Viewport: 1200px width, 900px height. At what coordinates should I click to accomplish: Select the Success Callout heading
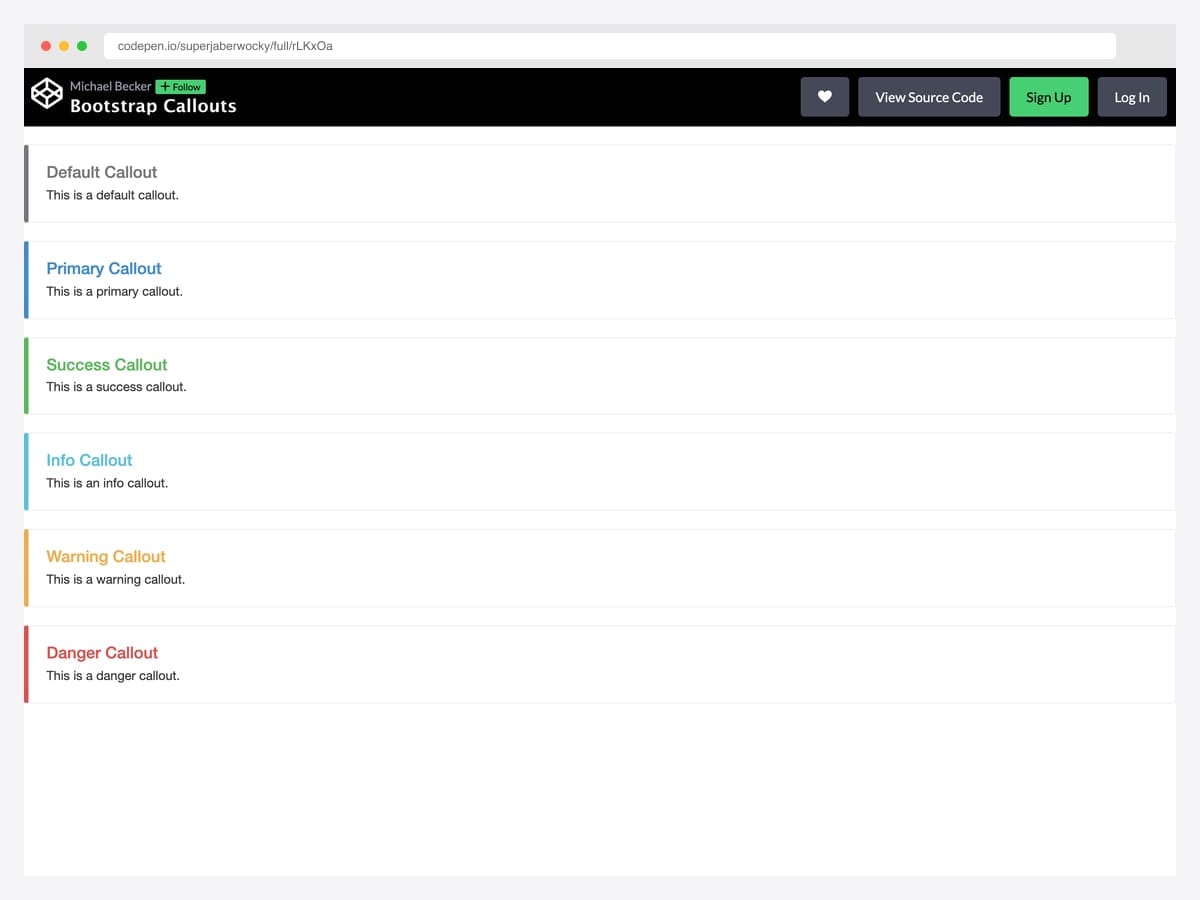(x=107, y=365)
